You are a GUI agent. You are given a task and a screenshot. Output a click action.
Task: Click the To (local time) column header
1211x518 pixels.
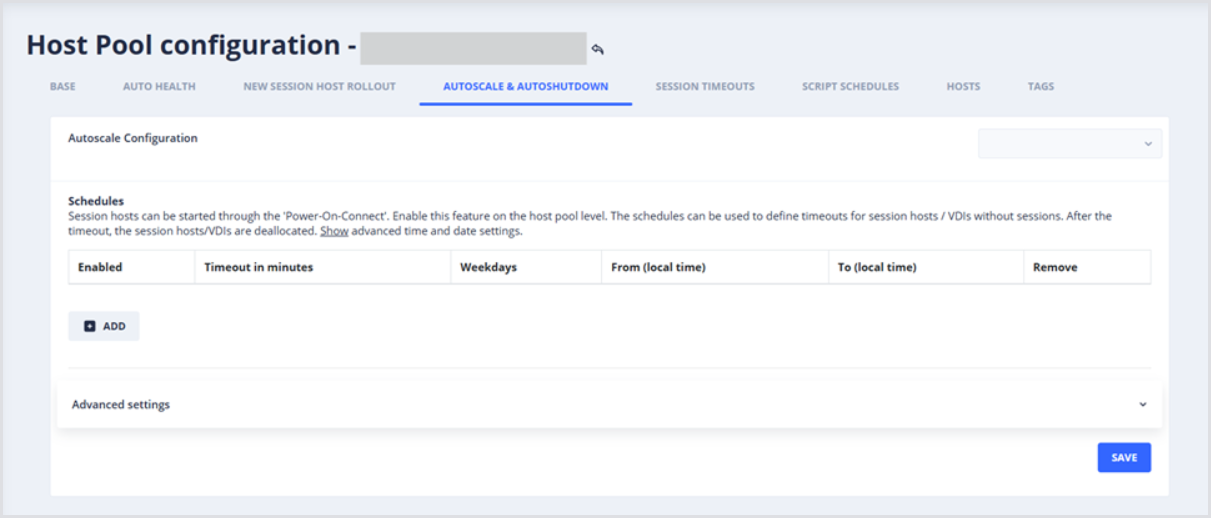pyautogui.click(x=877, y=268)
